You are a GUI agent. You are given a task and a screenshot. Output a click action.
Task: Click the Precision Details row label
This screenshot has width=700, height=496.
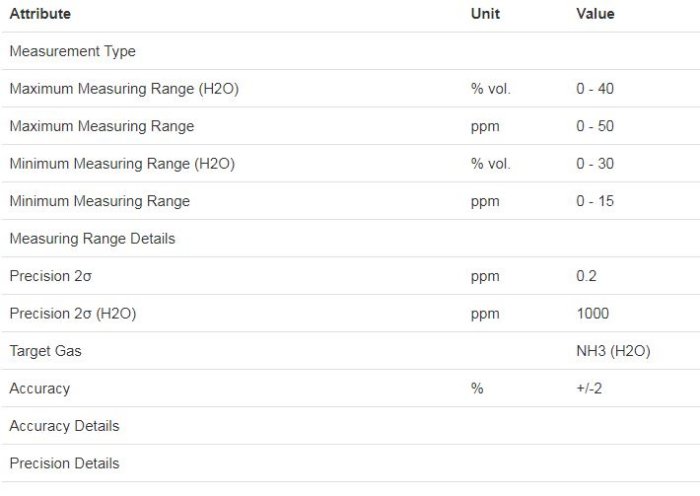point(64,464)
